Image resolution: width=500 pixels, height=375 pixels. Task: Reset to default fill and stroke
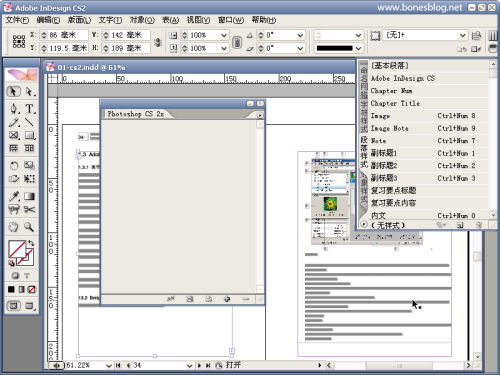pyautogui.click(x=11, y=263)
